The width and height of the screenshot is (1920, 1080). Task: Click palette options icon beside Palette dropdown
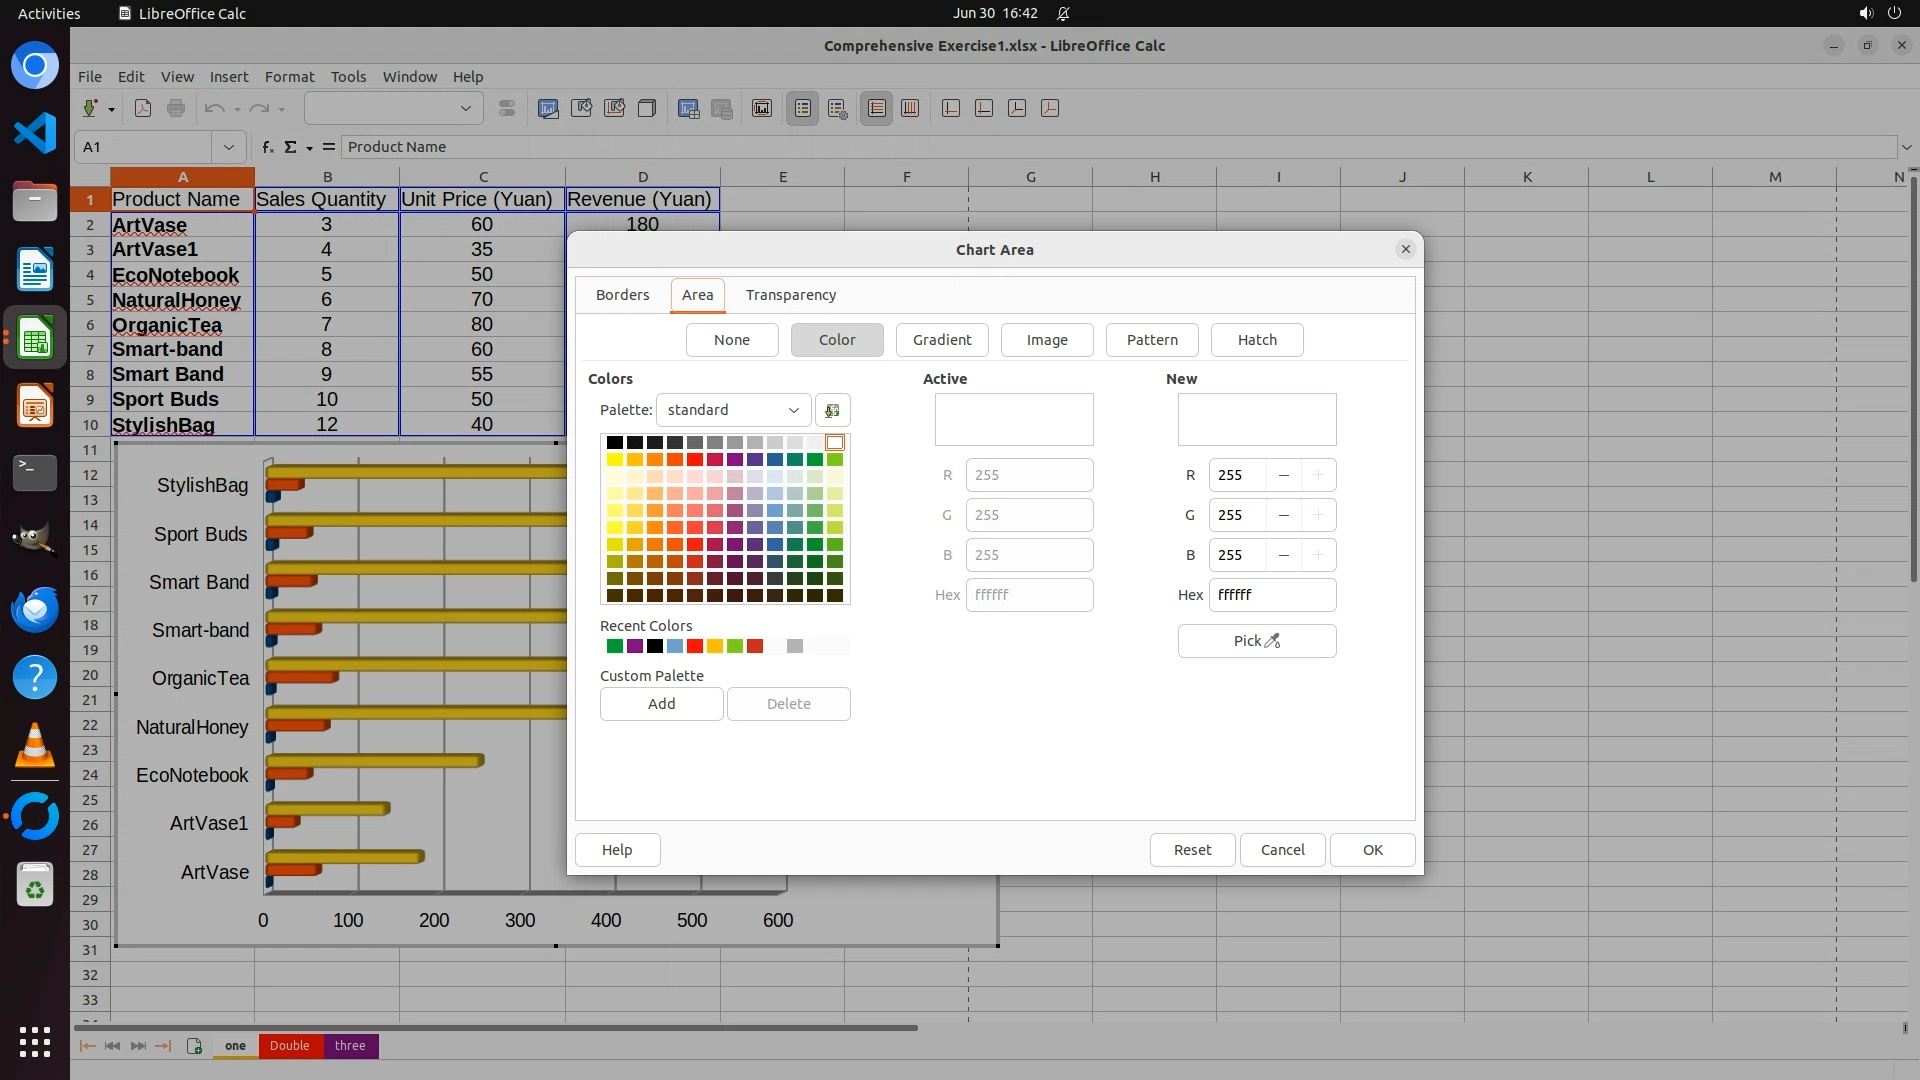click(x=832, y=410)
